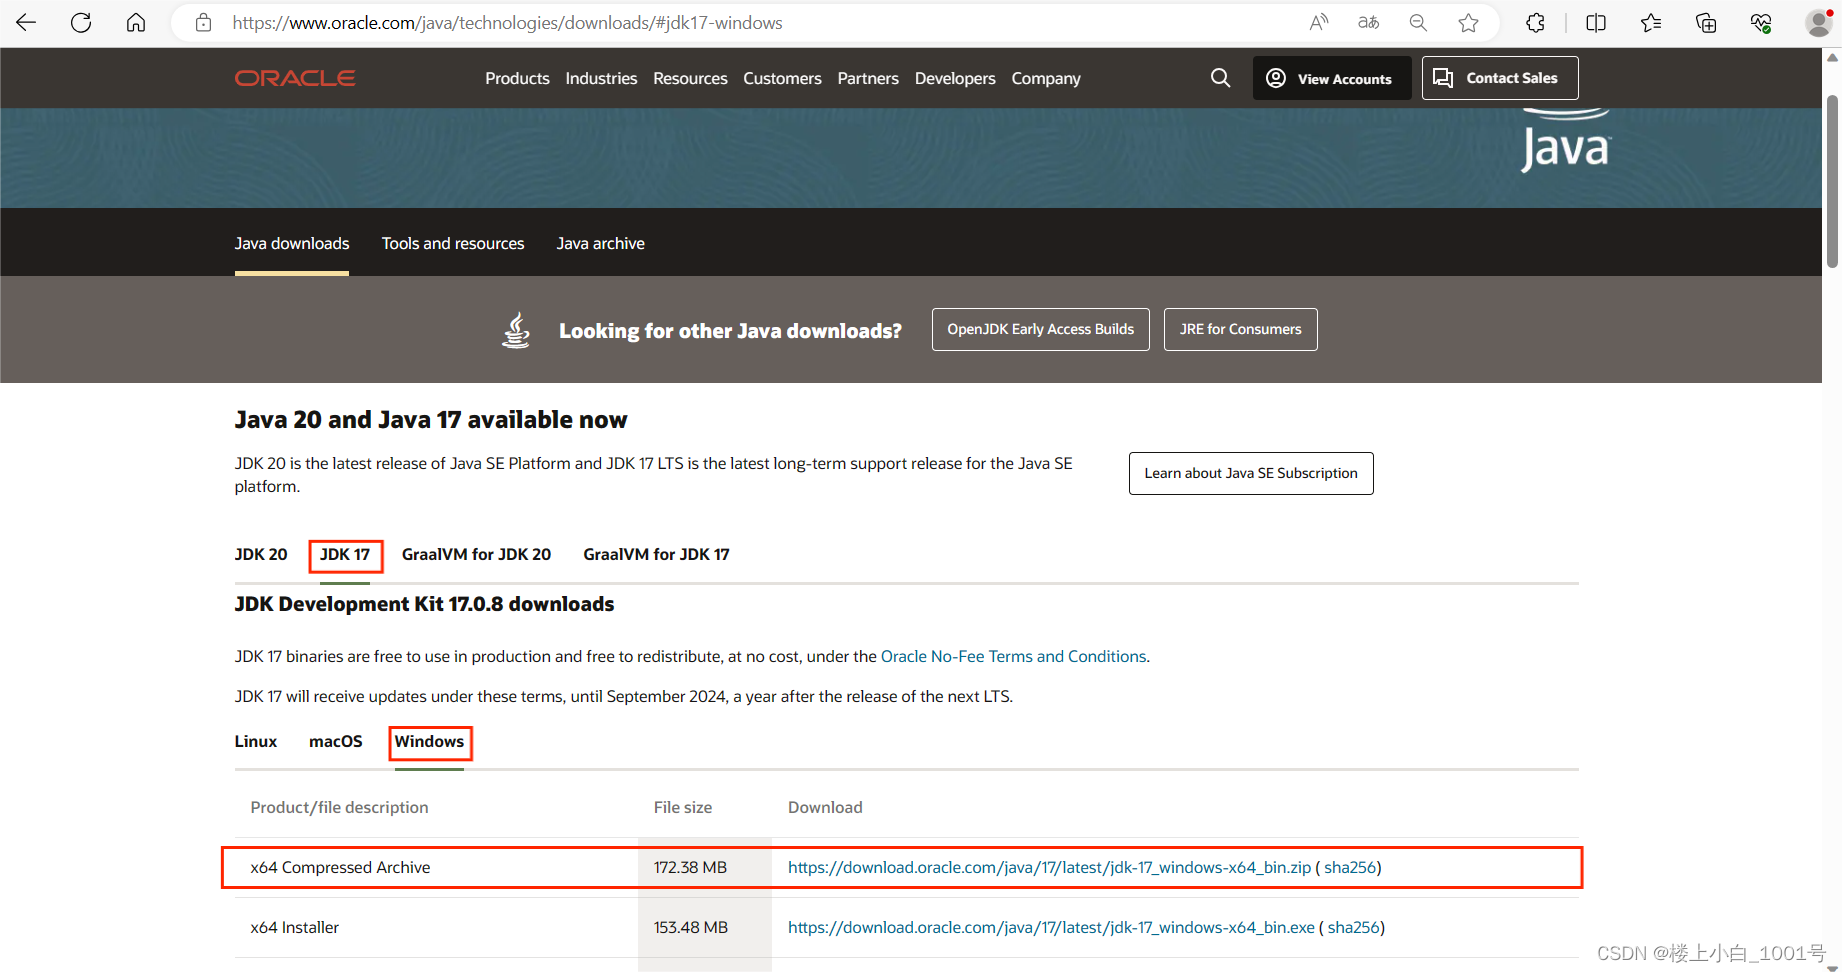The width and height of the screenshot is (1842, 972).
Task: Open Oracle No-Fee Terms and Conditions link
Action: [1013, 656]
